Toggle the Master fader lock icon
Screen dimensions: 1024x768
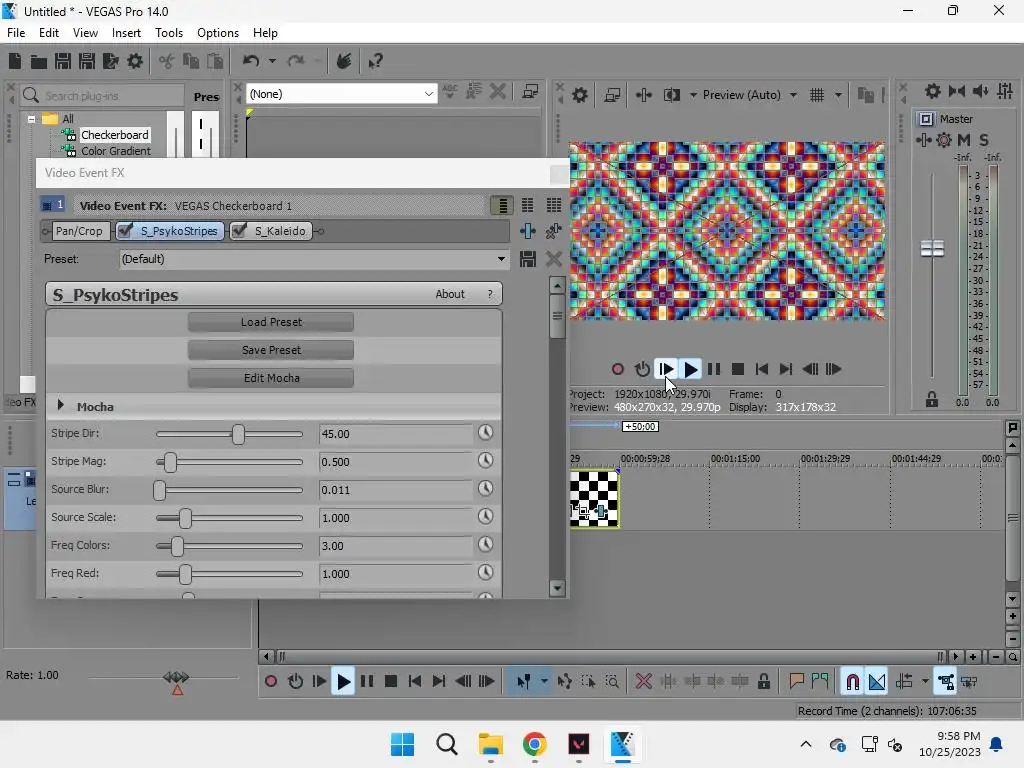tap(932, 400)
